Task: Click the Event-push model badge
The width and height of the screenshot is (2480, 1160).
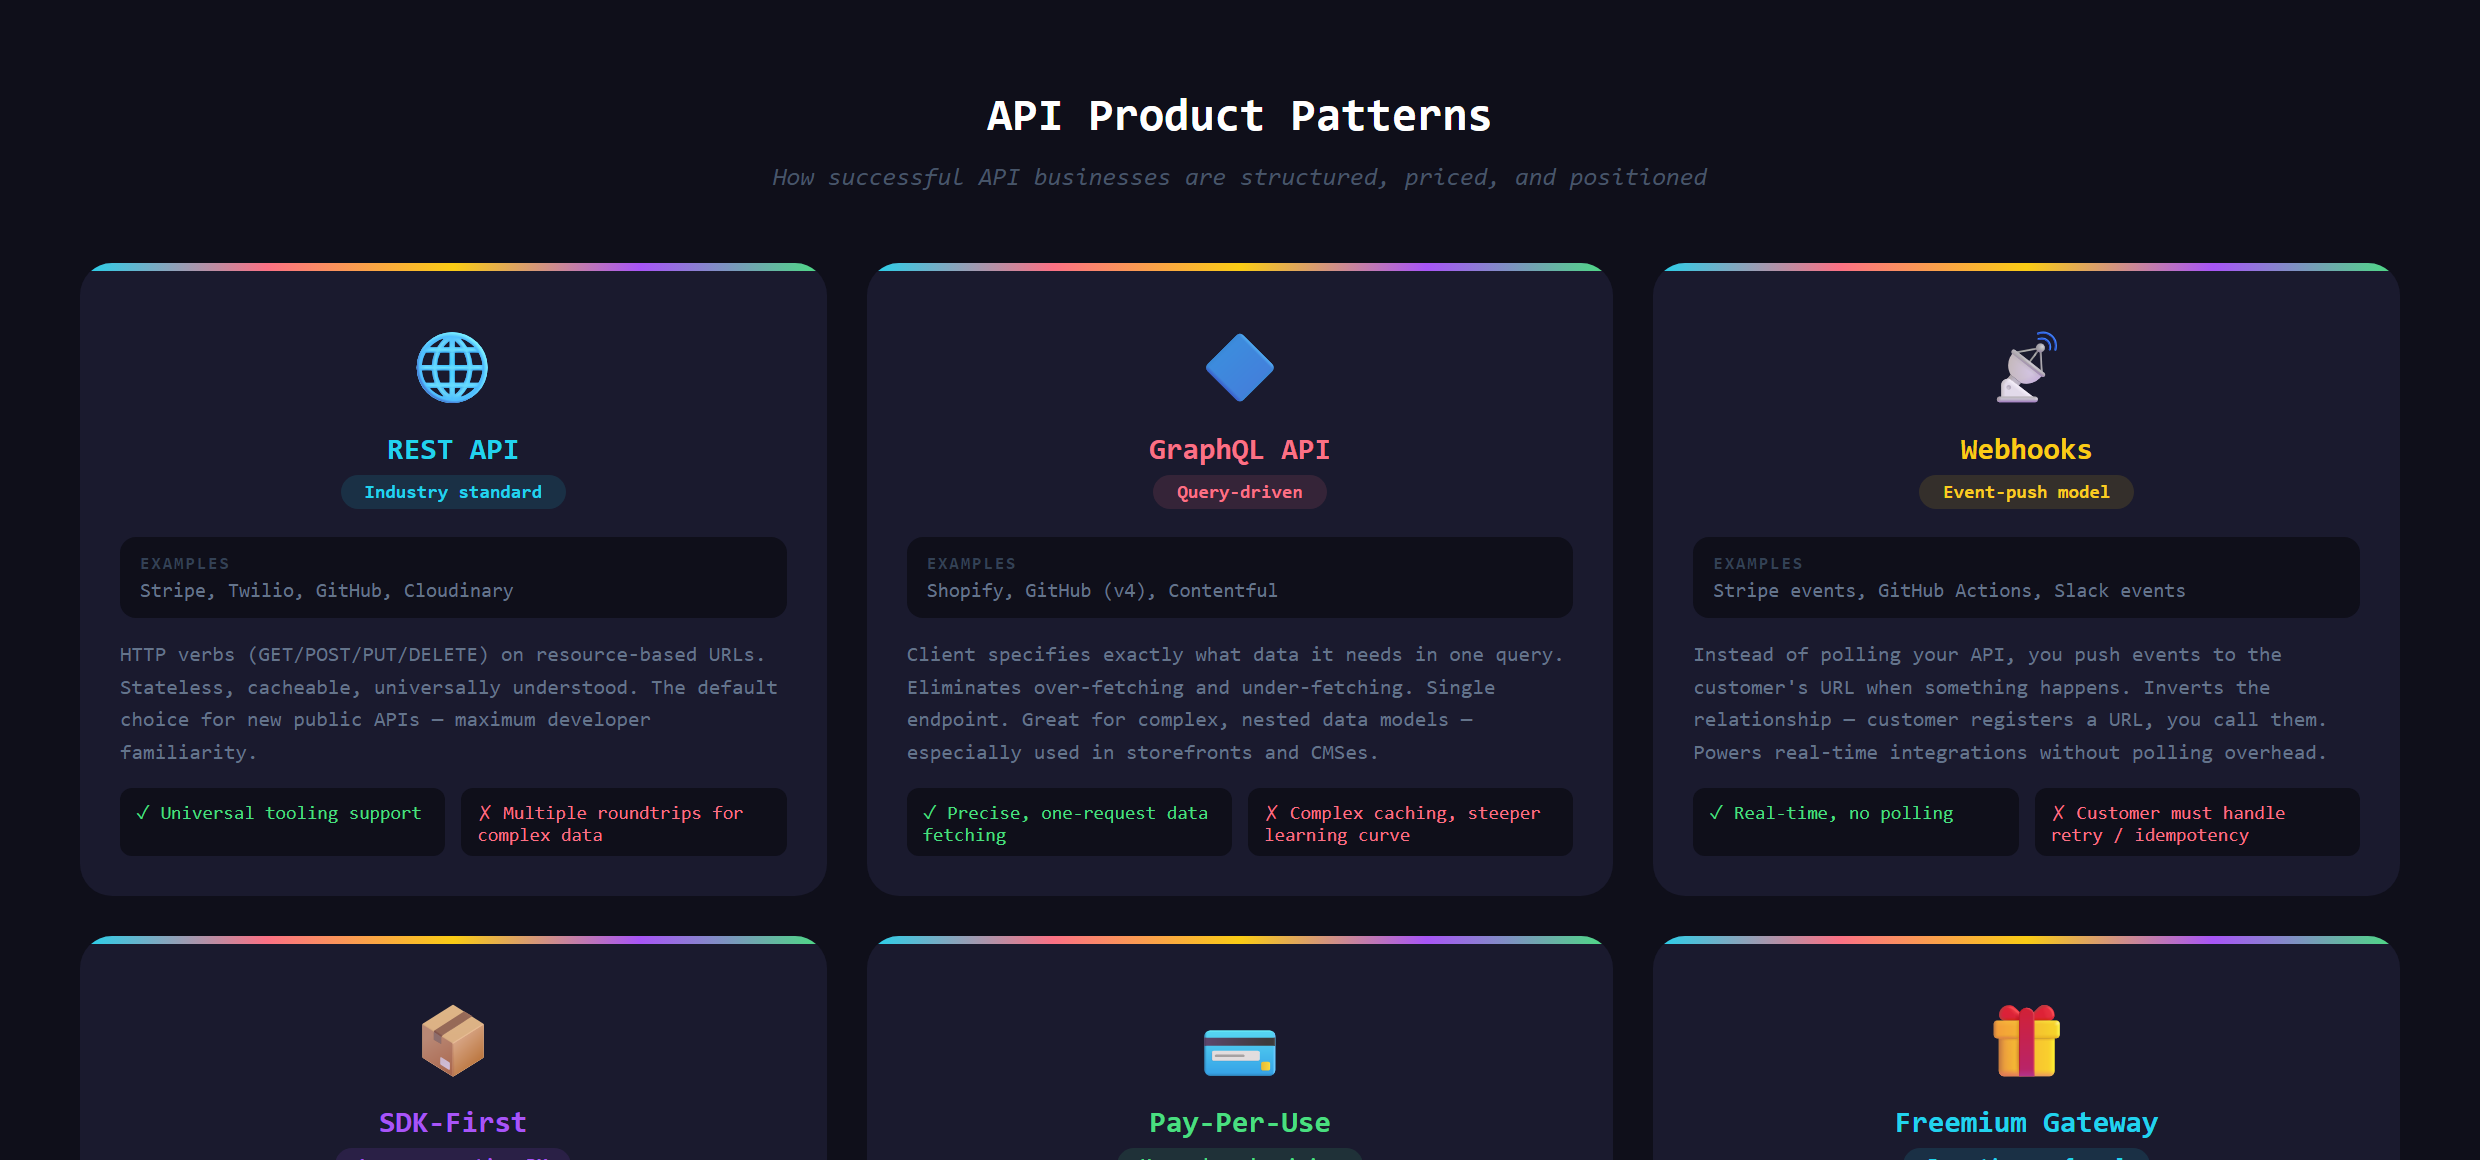Action: point(2026,492)
